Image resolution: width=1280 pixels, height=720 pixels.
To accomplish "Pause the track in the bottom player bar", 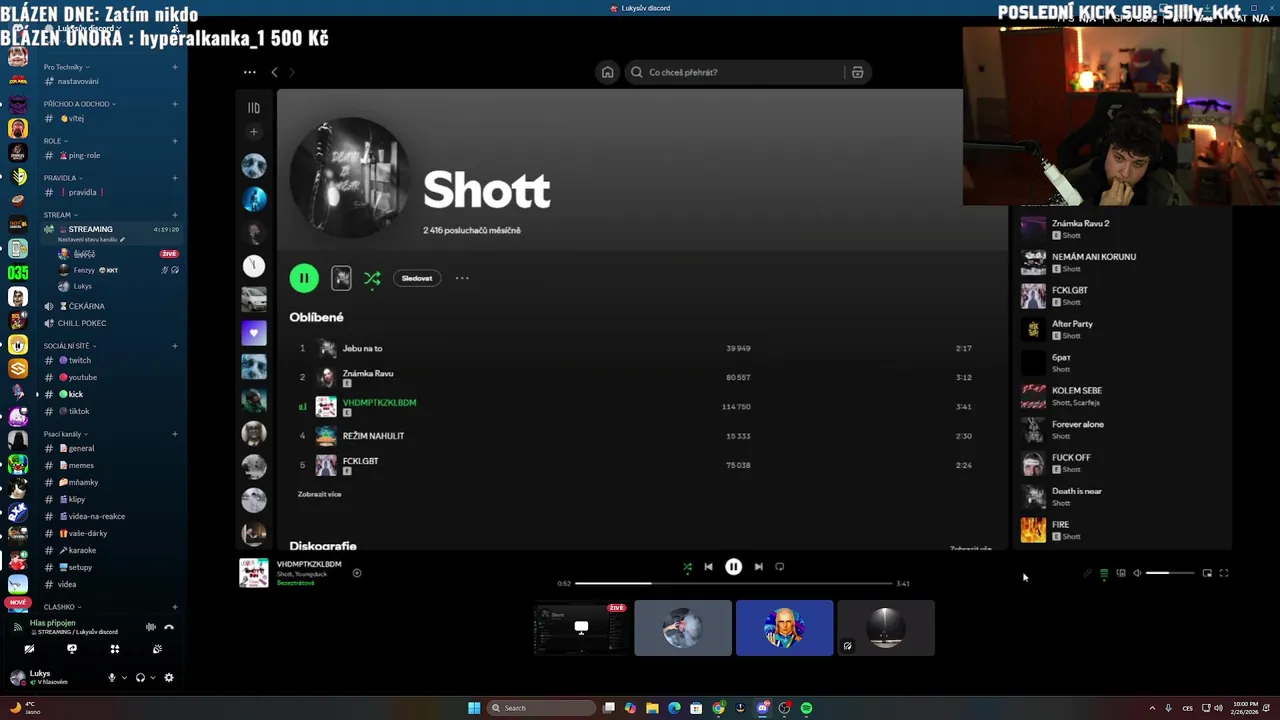I will coord(733,567).
